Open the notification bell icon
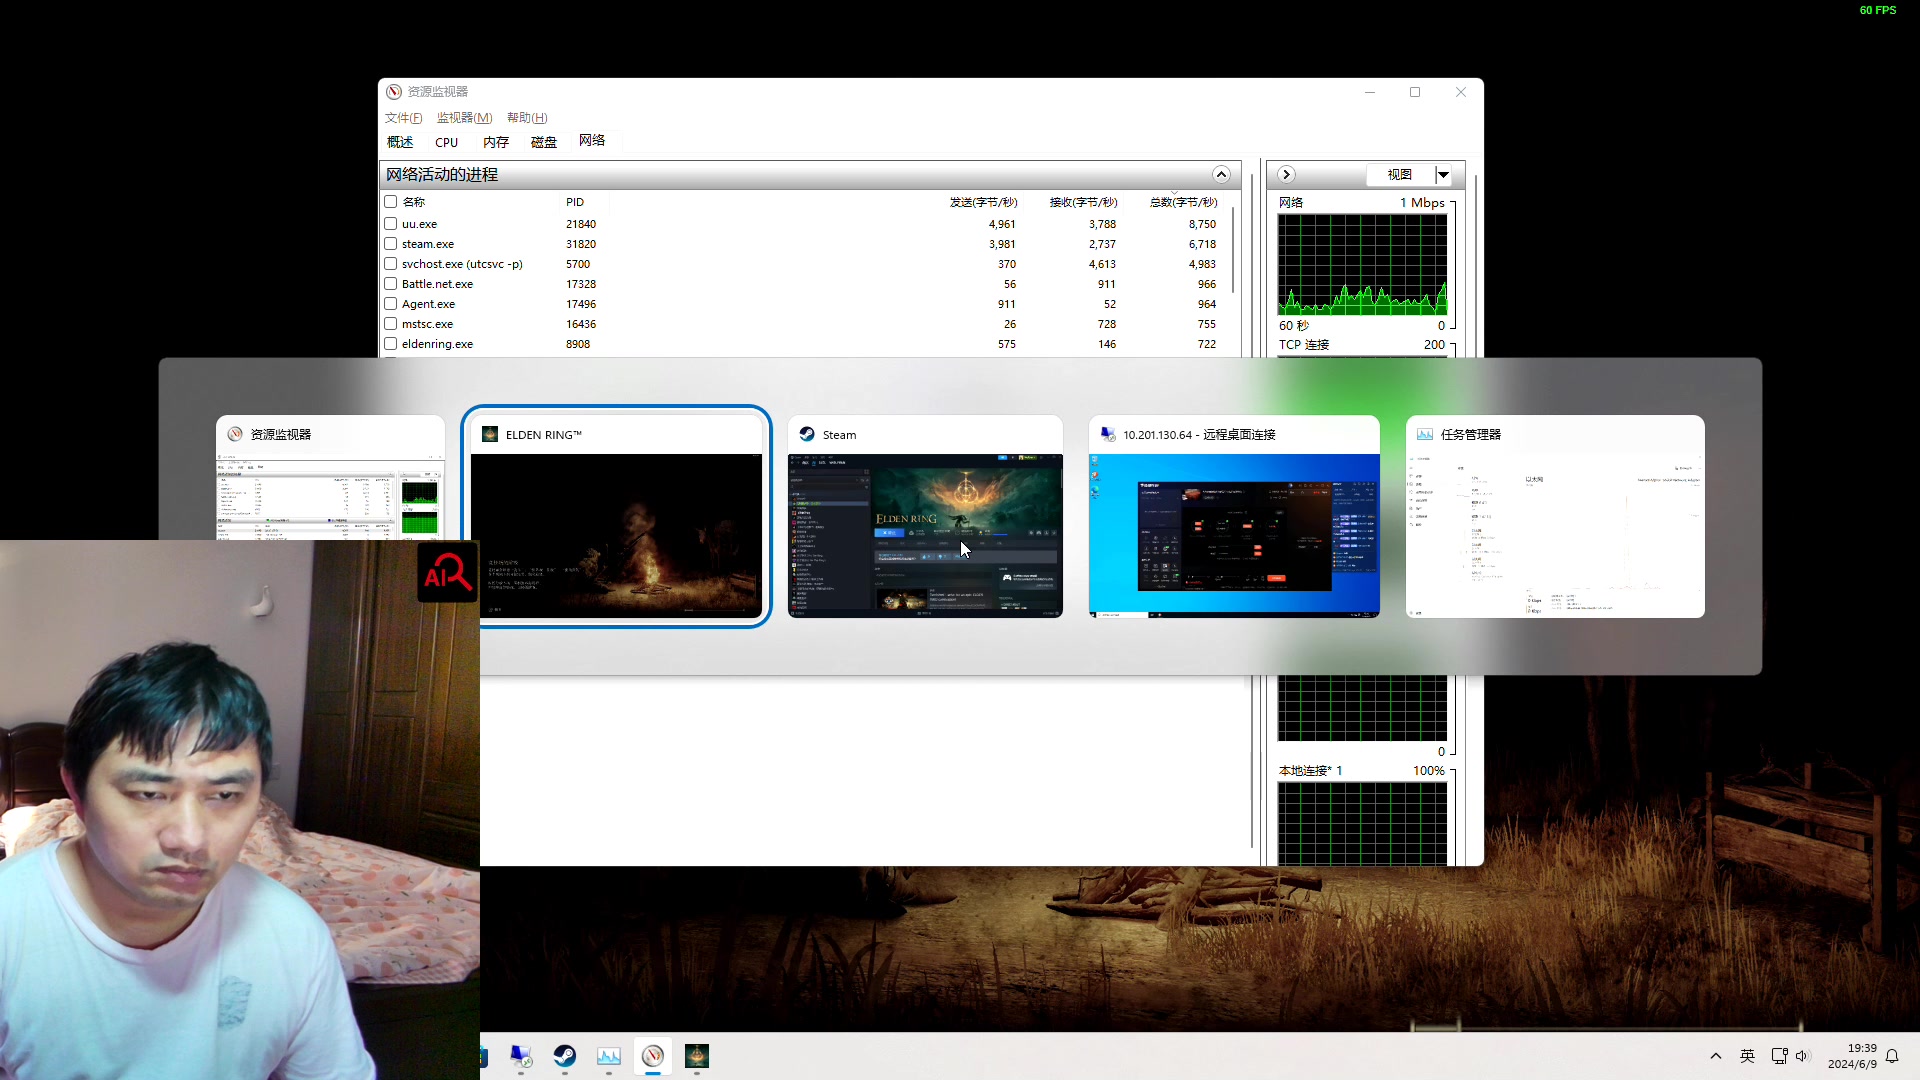 pyautogui.click(x=1892, y=1056)
